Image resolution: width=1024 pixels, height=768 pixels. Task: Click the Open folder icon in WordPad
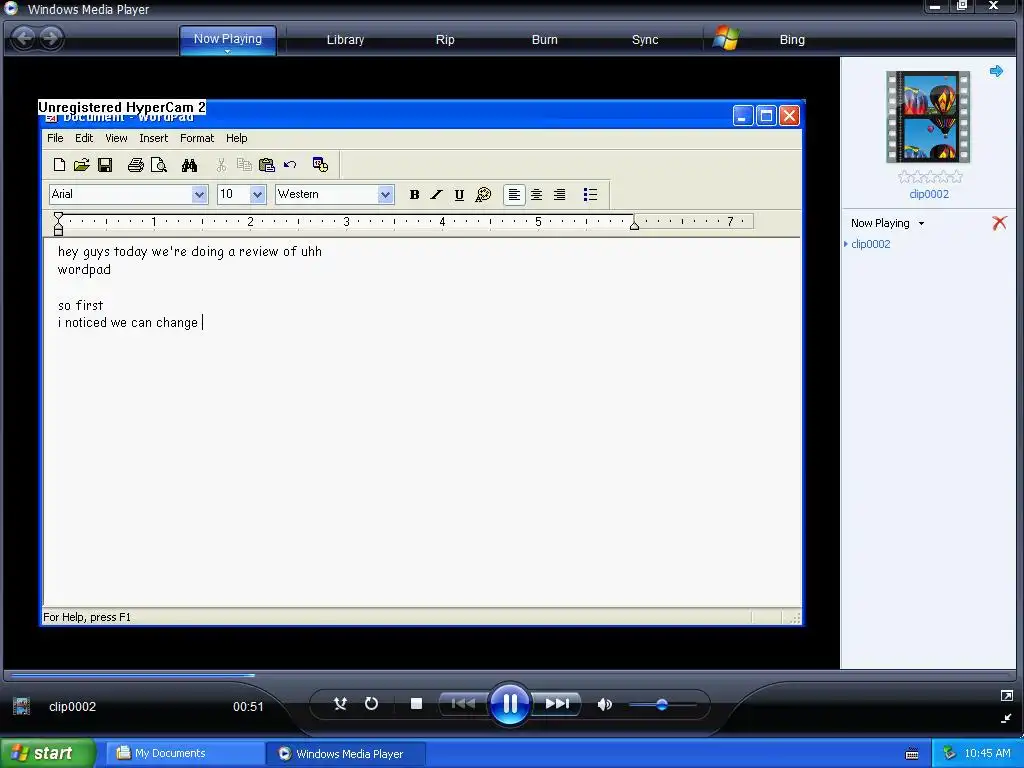(x=82, y=165)
